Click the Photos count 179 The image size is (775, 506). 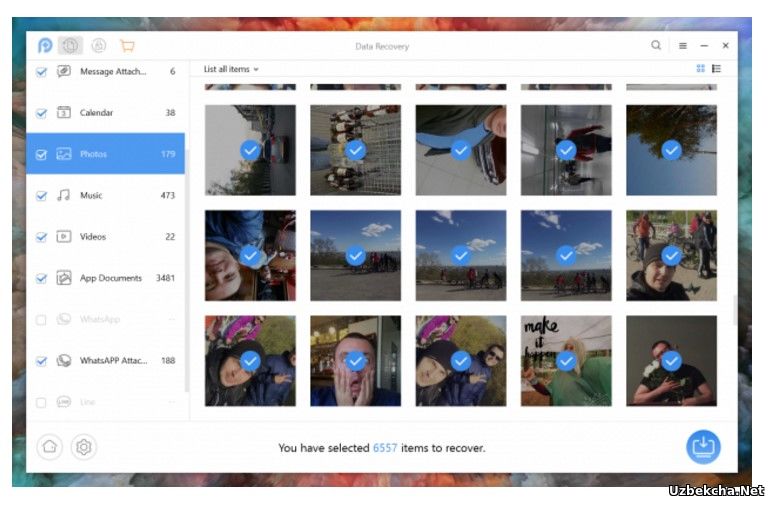pos(168,154)
